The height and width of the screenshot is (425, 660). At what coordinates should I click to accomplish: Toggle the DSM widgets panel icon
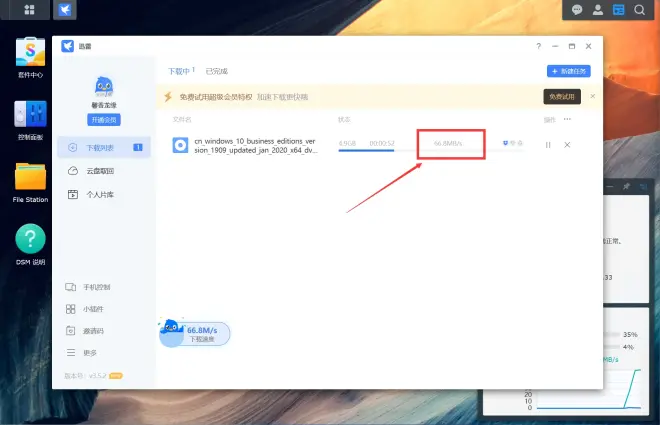point(618,10)
